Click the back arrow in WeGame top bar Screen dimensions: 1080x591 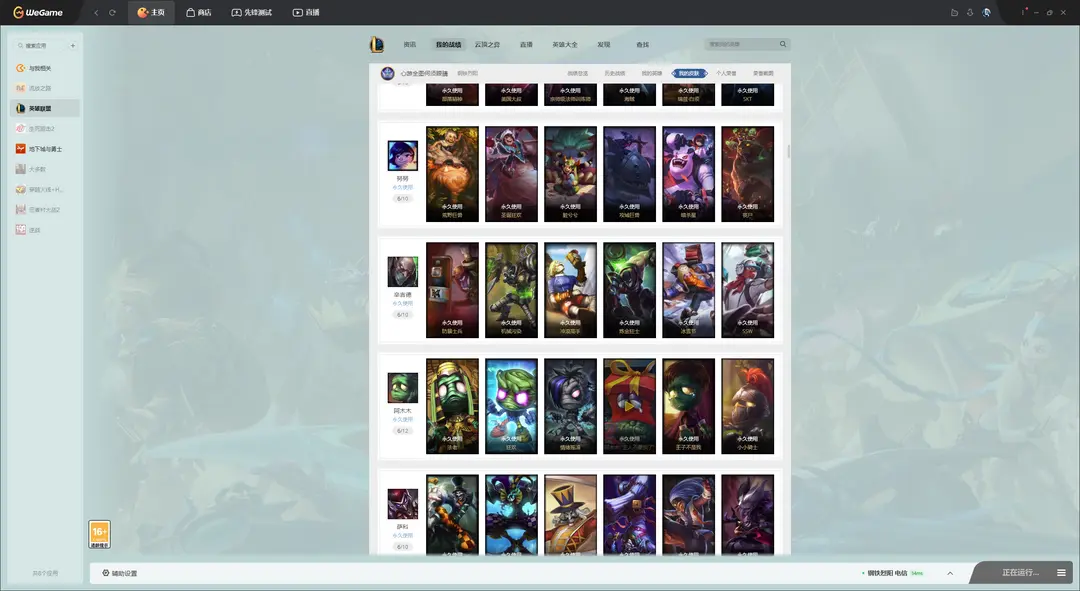pyautogui.click(x=96, y=12)
